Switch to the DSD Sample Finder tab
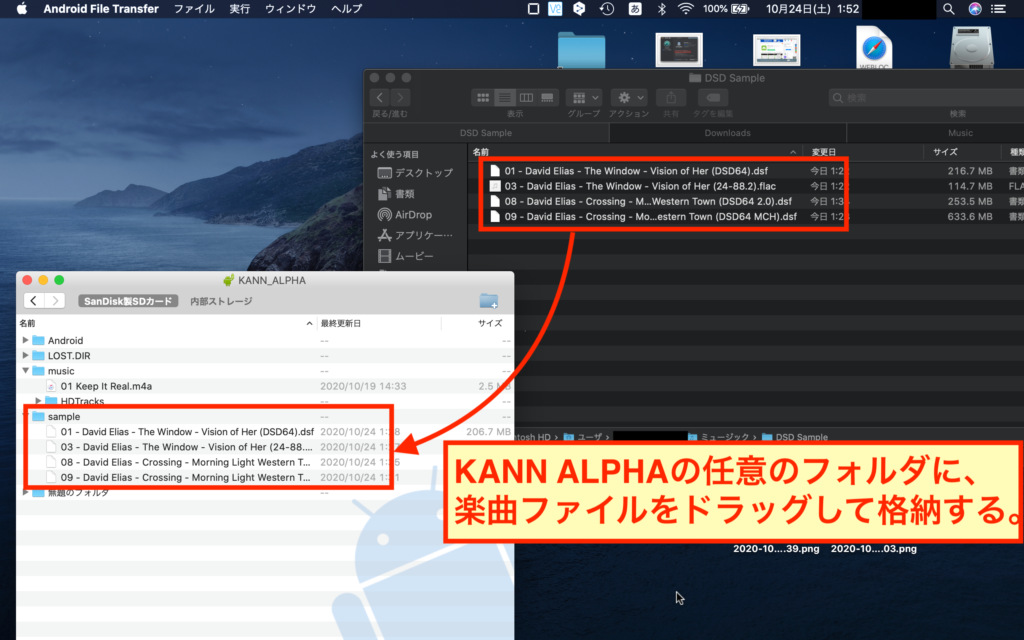Viewport: 1024px width, 640px height. [x=486, y=133]
